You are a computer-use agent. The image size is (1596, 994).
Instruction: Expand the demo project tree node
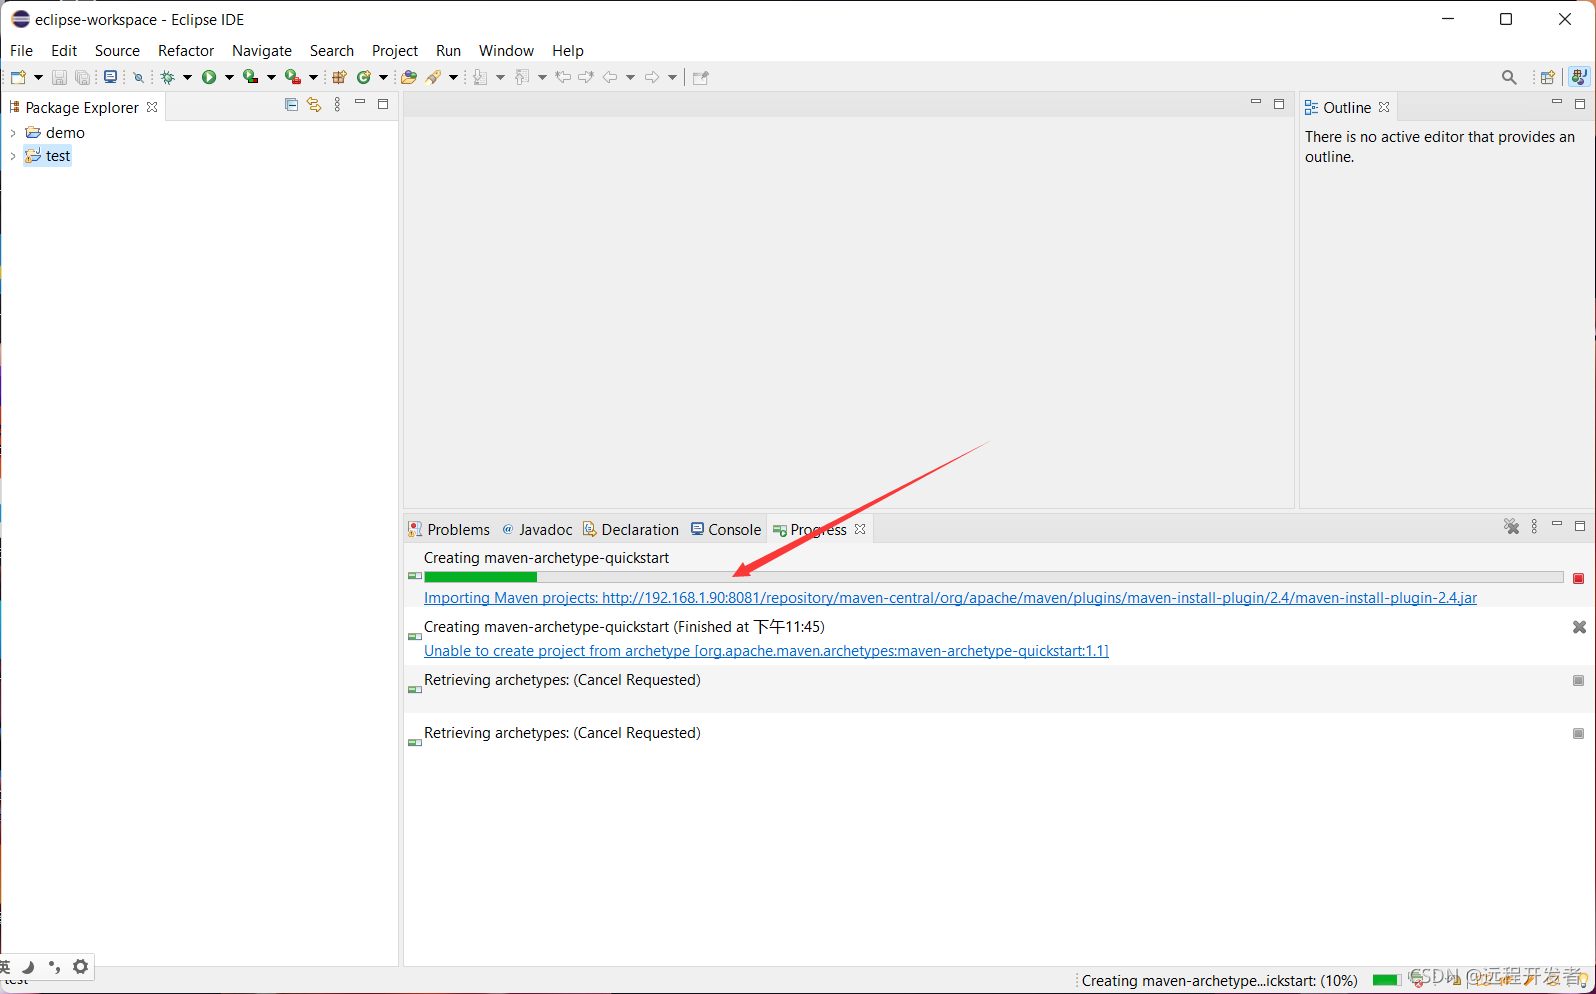[x=13, y=133]
